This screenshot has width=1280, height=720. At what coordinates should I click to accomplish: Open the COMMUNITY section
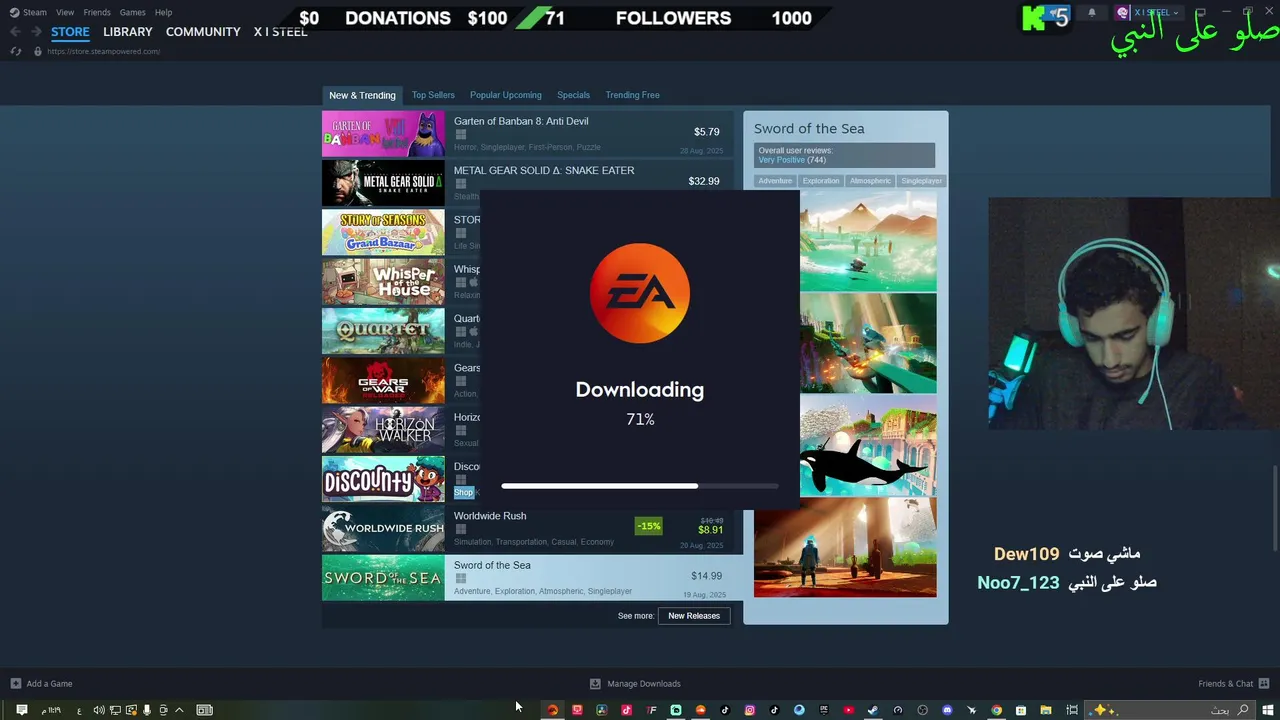point(203,32)
